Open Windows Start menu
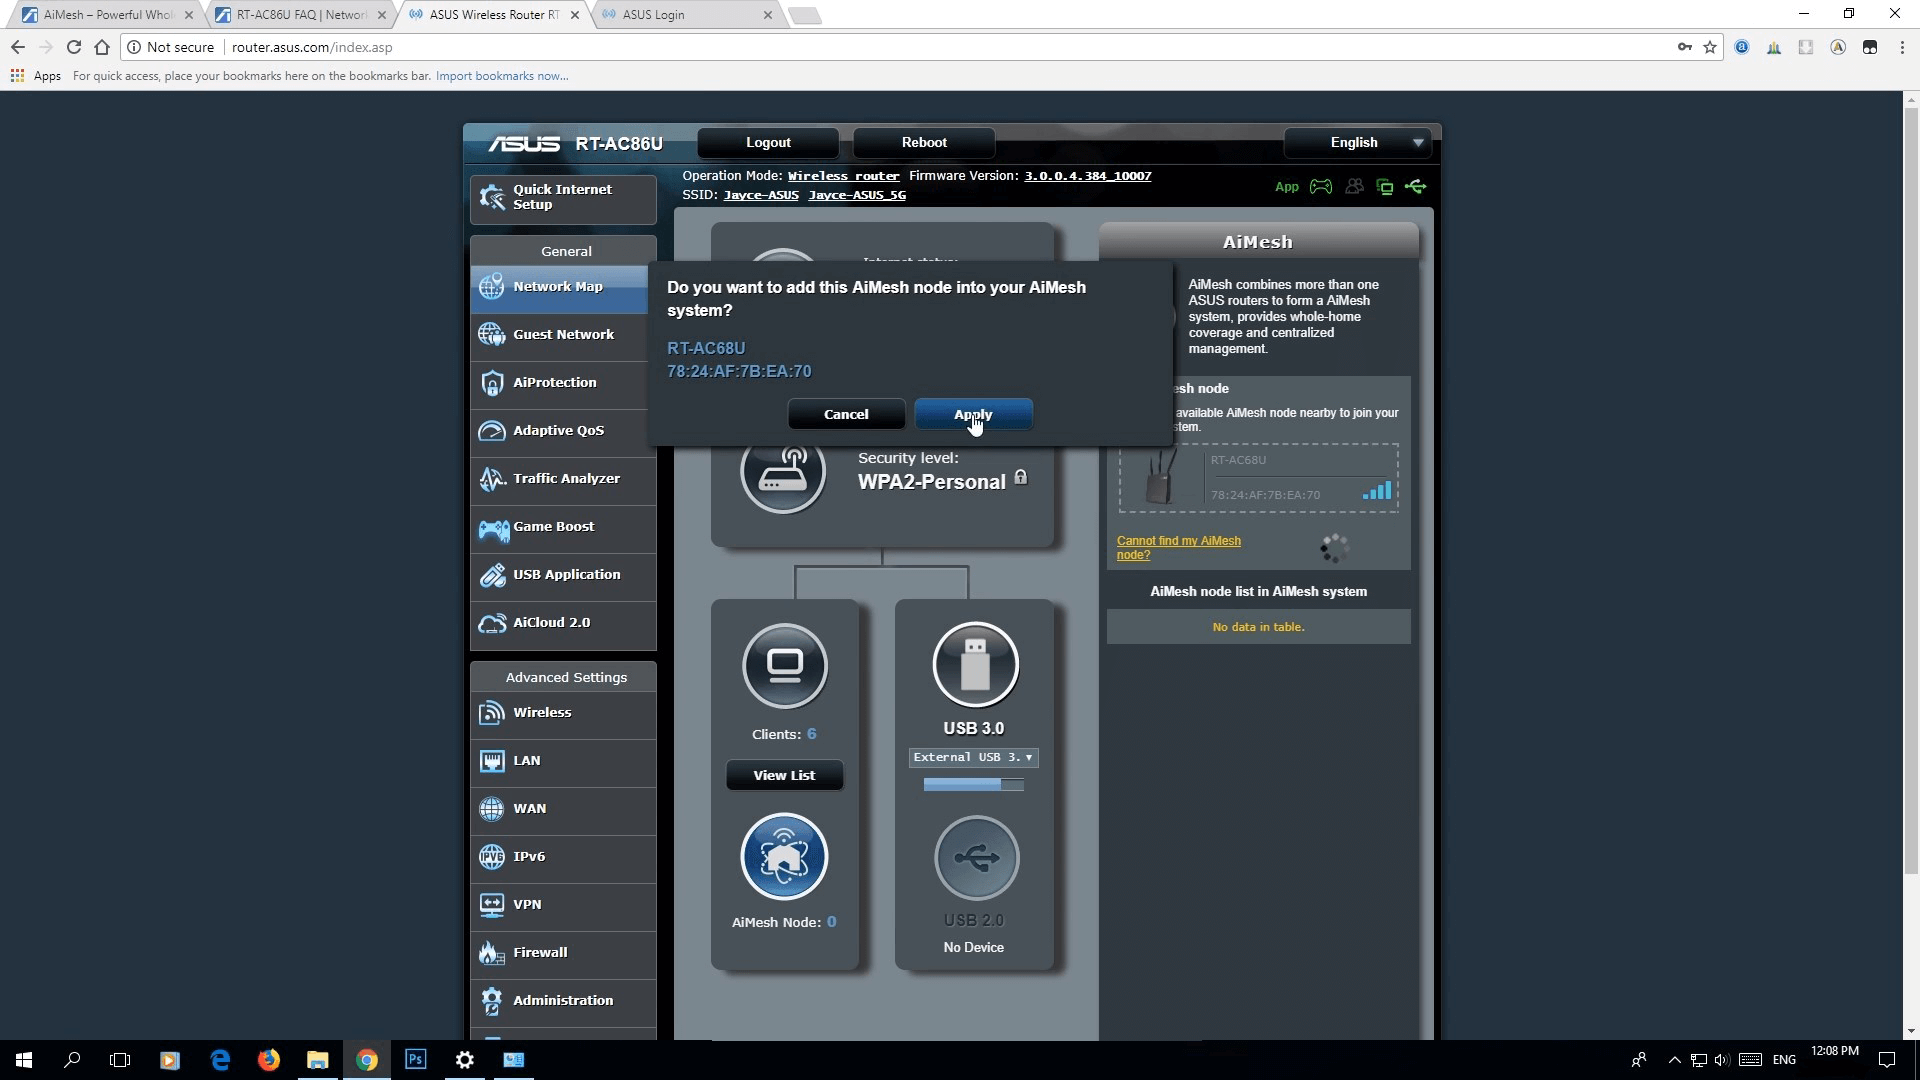 [24, 1060]
